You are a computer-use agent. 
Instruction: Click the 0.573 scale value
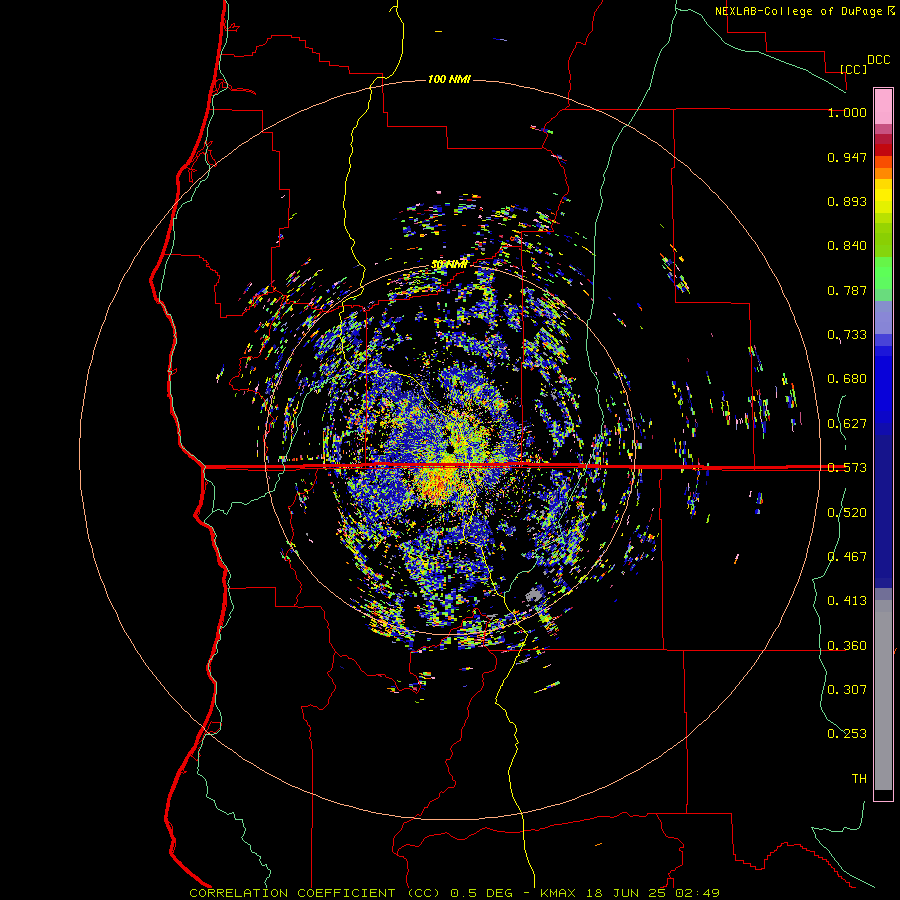coord(847,468)
